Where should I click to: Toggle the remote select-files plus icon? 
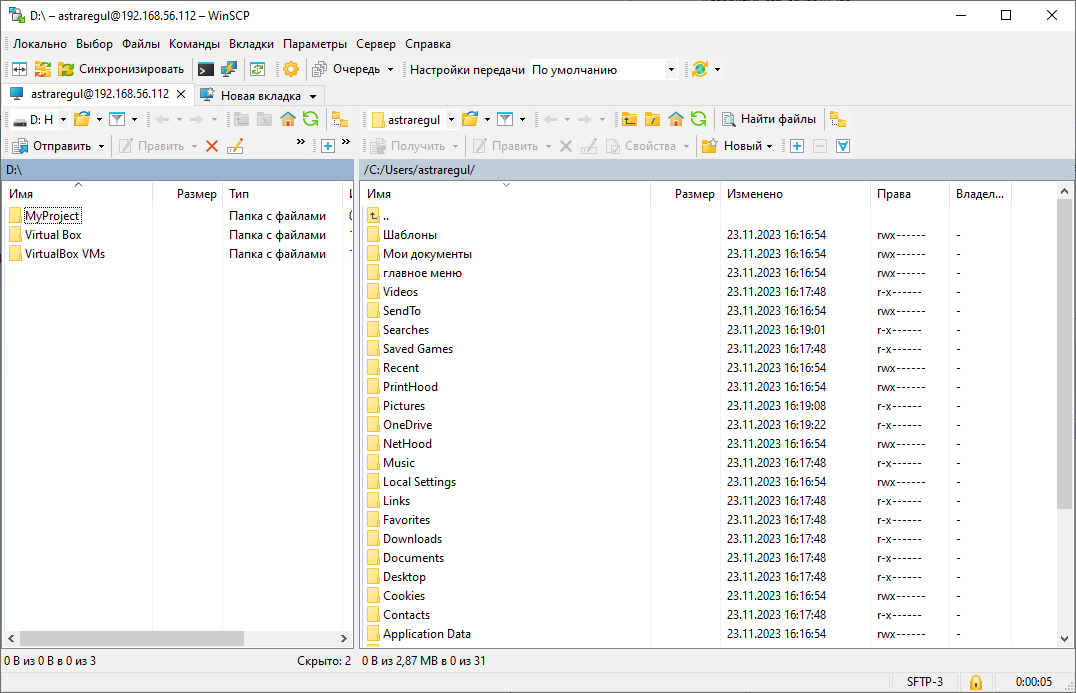(797, 146)
